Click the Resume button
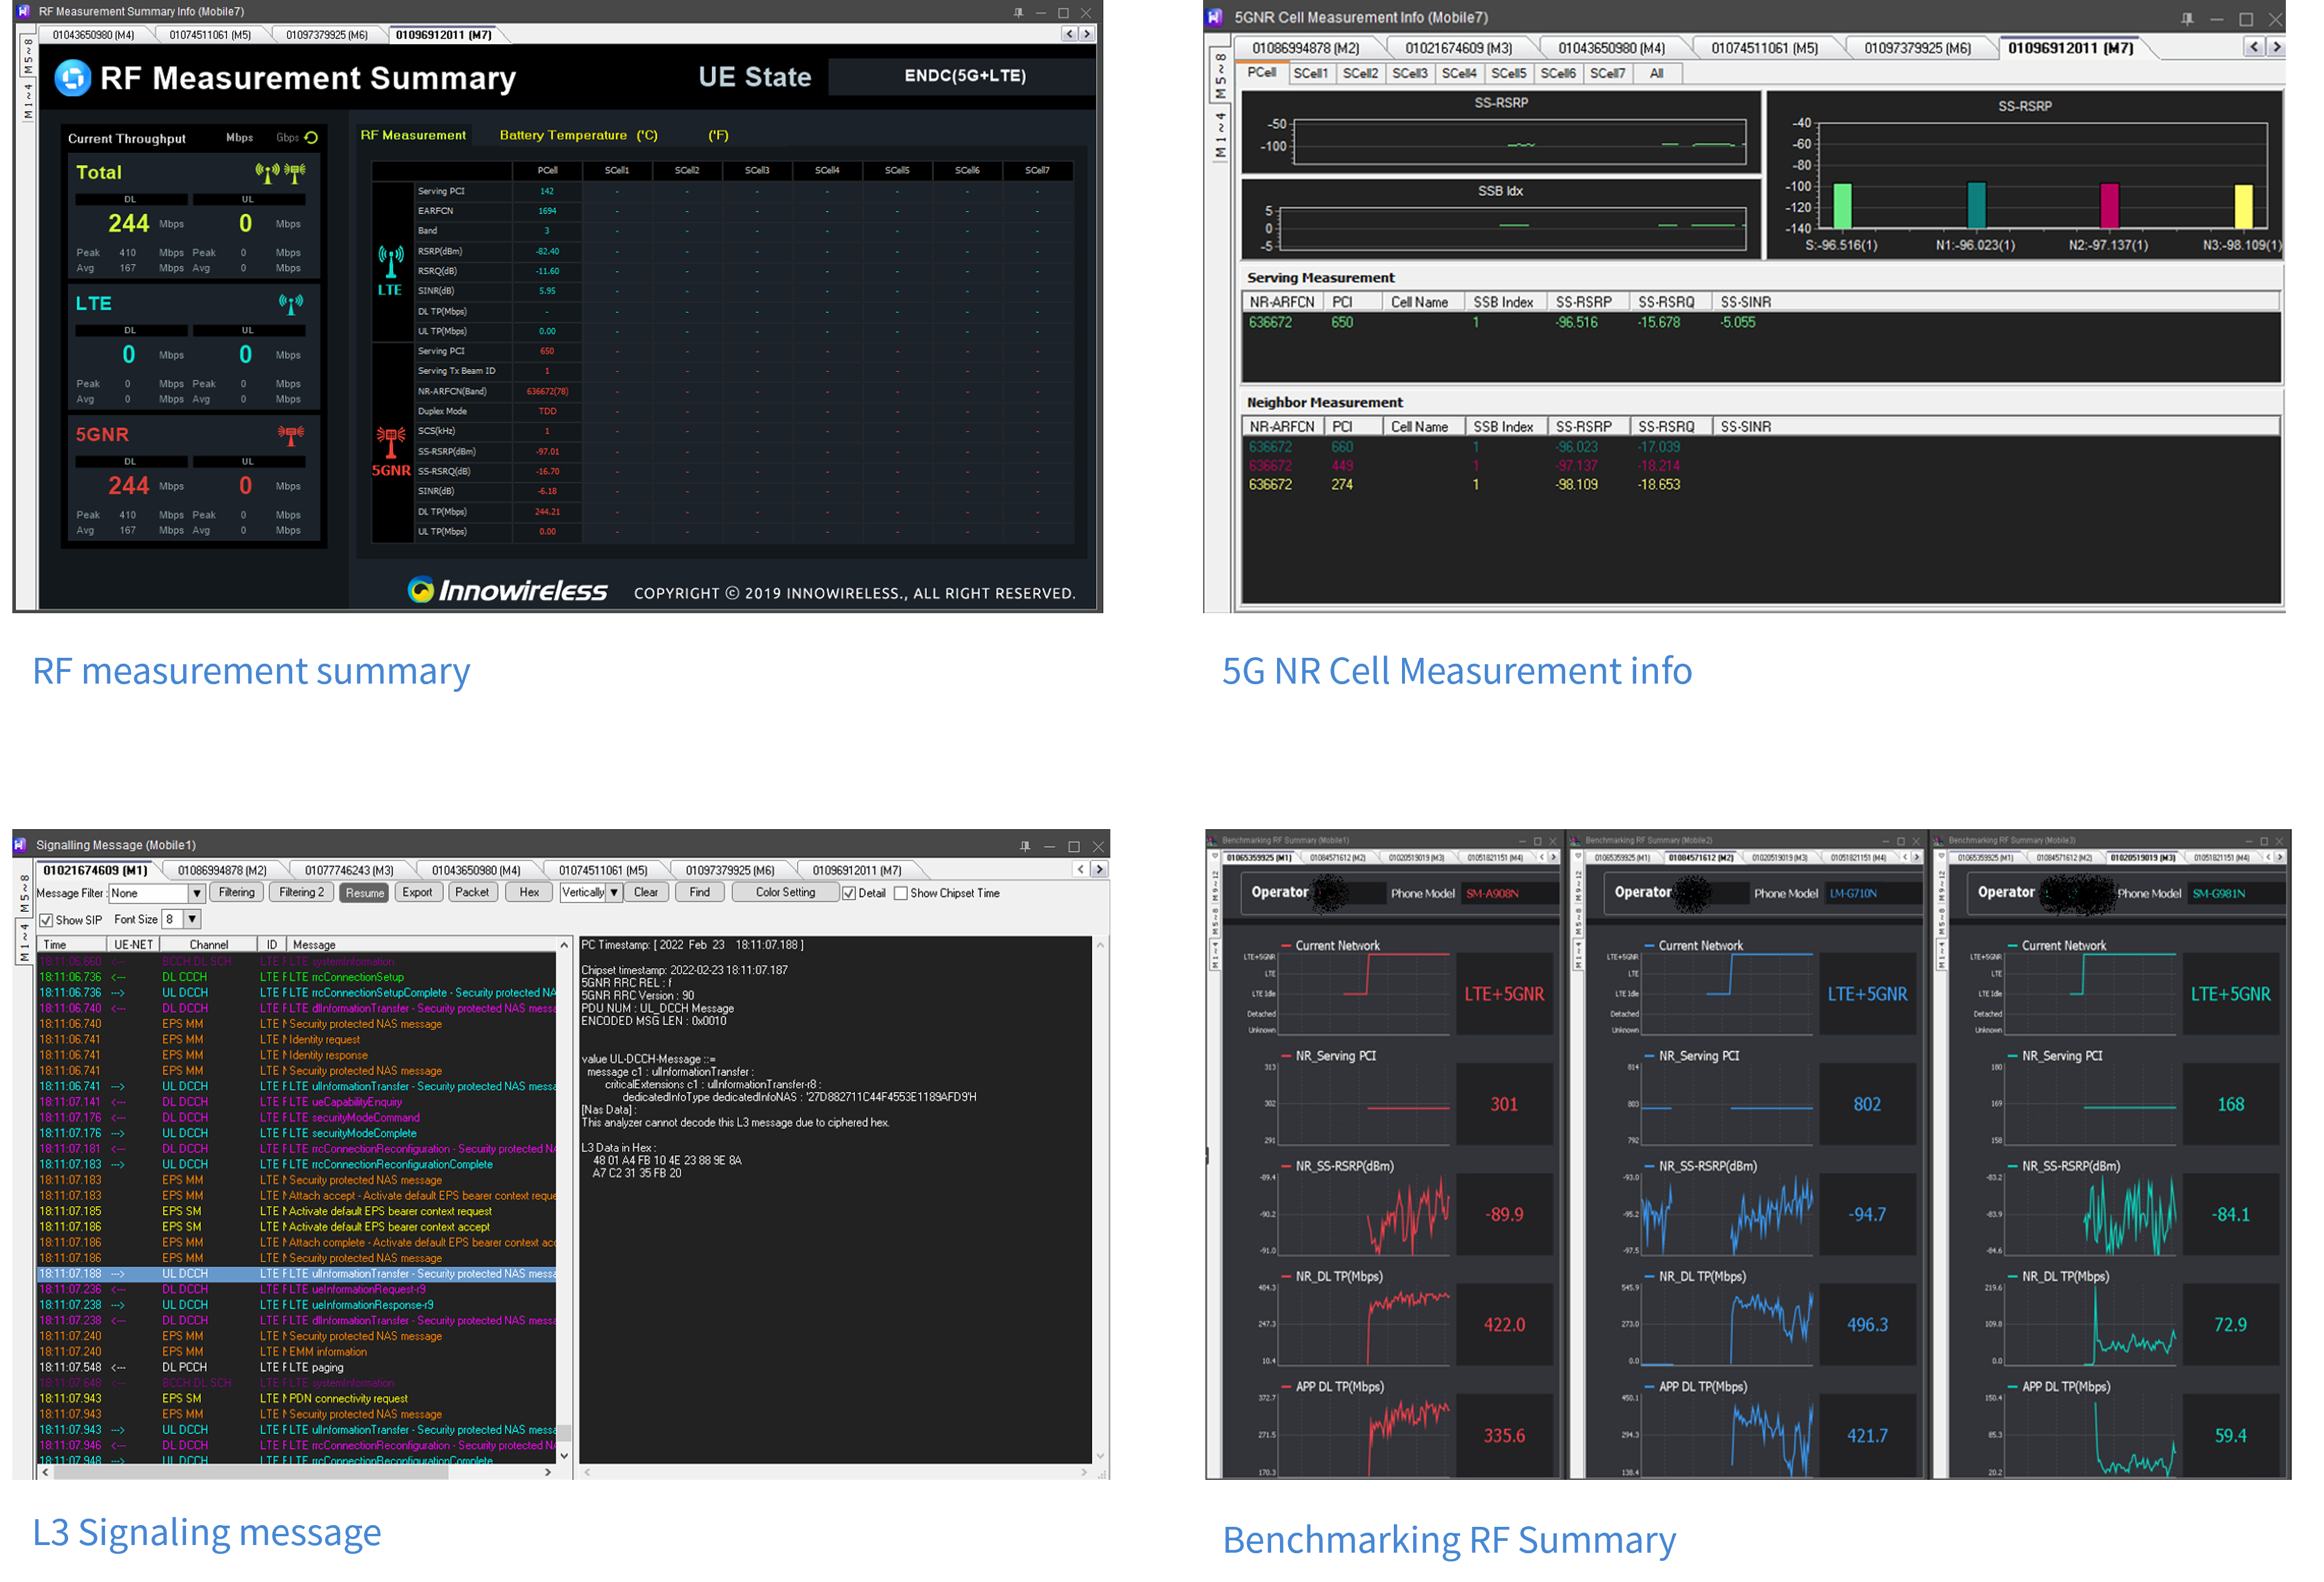 [365, 893]
